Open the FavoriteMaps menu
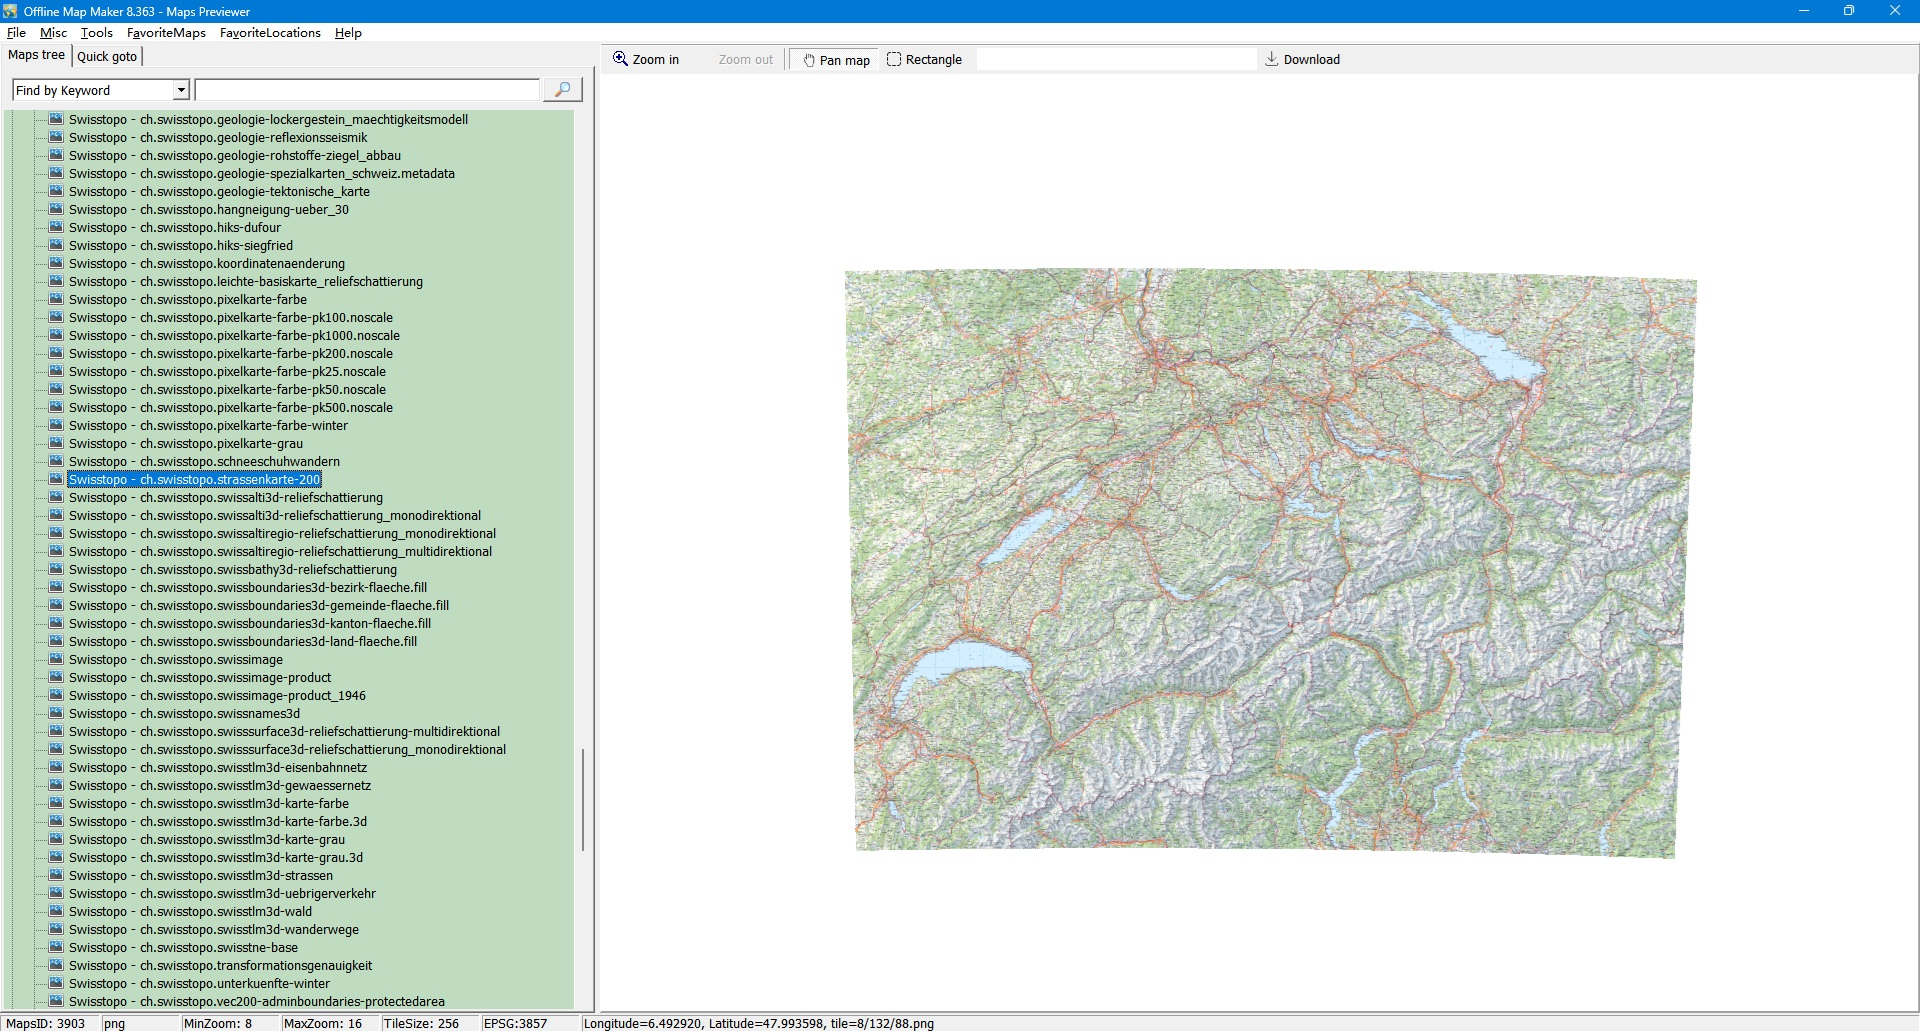This screenshot has width=1920, height=1032. tap(166, 33)
